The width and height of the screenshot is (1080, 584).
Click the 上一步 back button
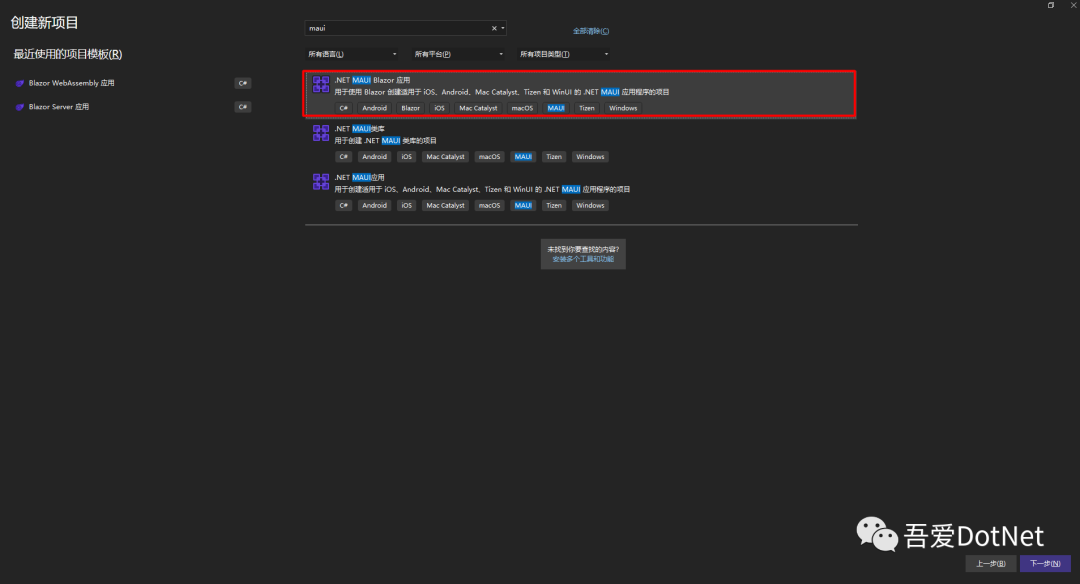pos(990,563)
